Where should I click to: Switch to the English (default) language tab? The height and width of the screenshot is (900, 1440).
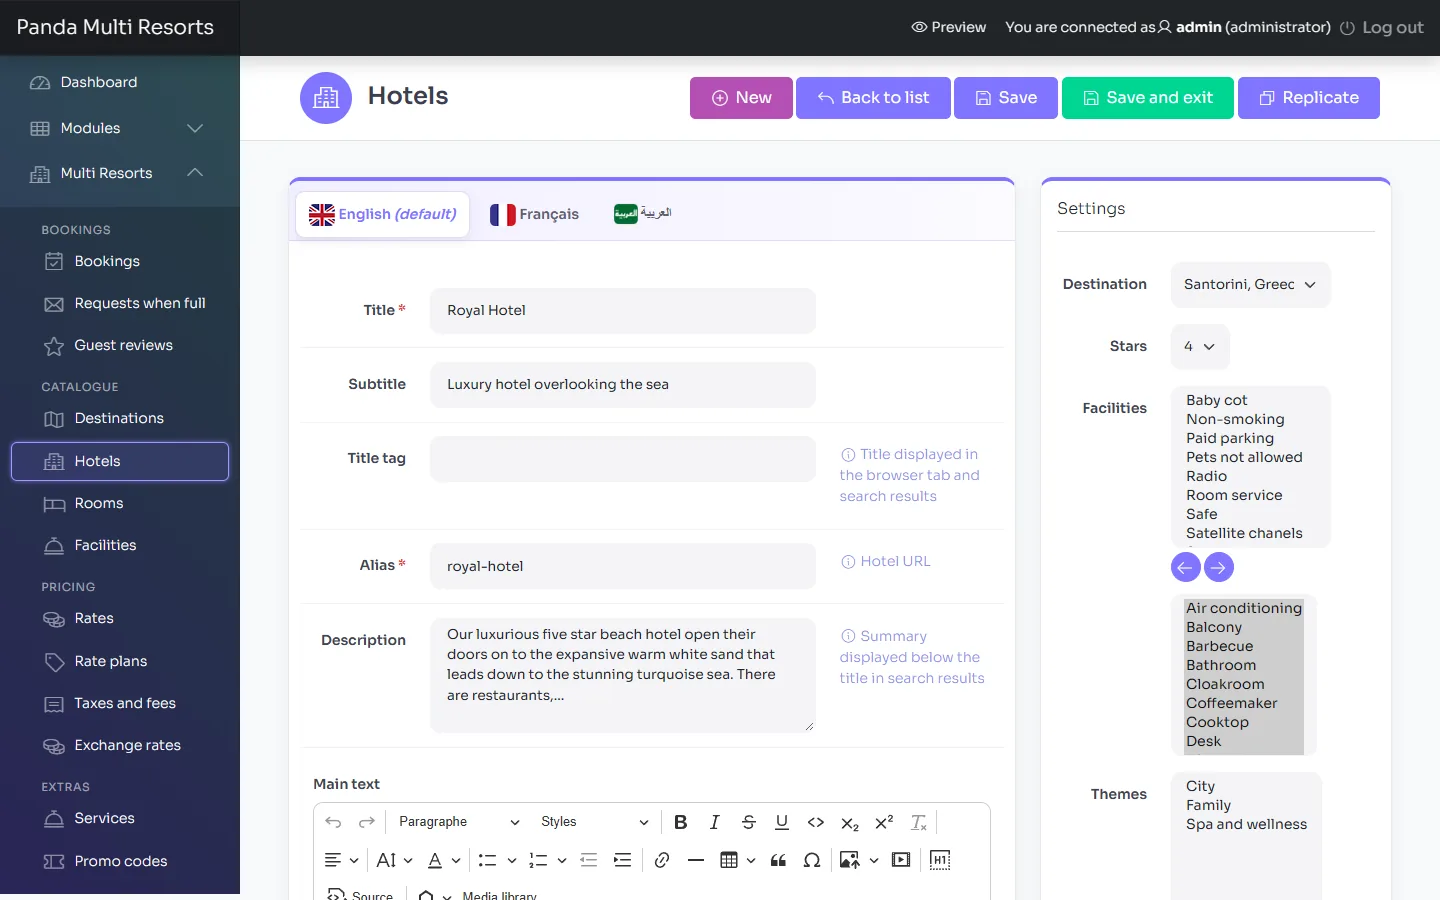(383, 214)
